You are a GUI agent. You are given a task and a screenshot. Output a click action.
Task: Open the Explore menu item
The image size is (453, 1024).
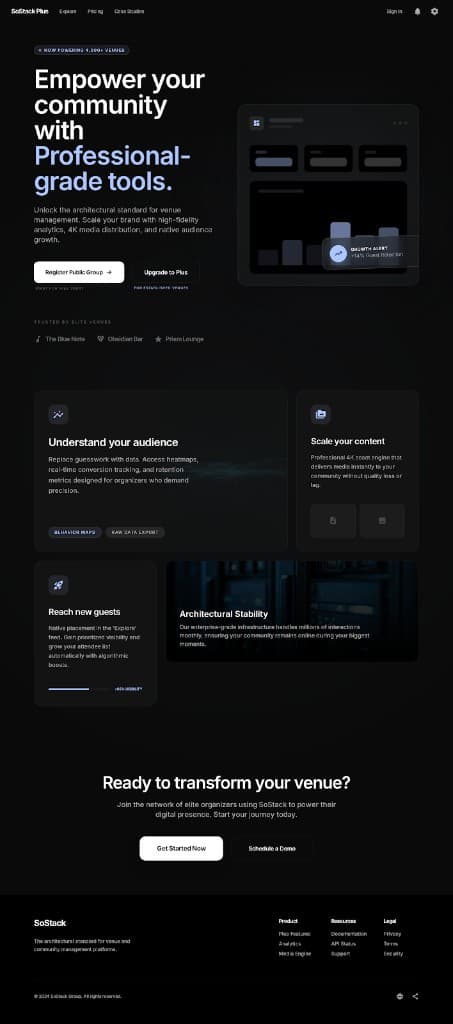point(68,12)
